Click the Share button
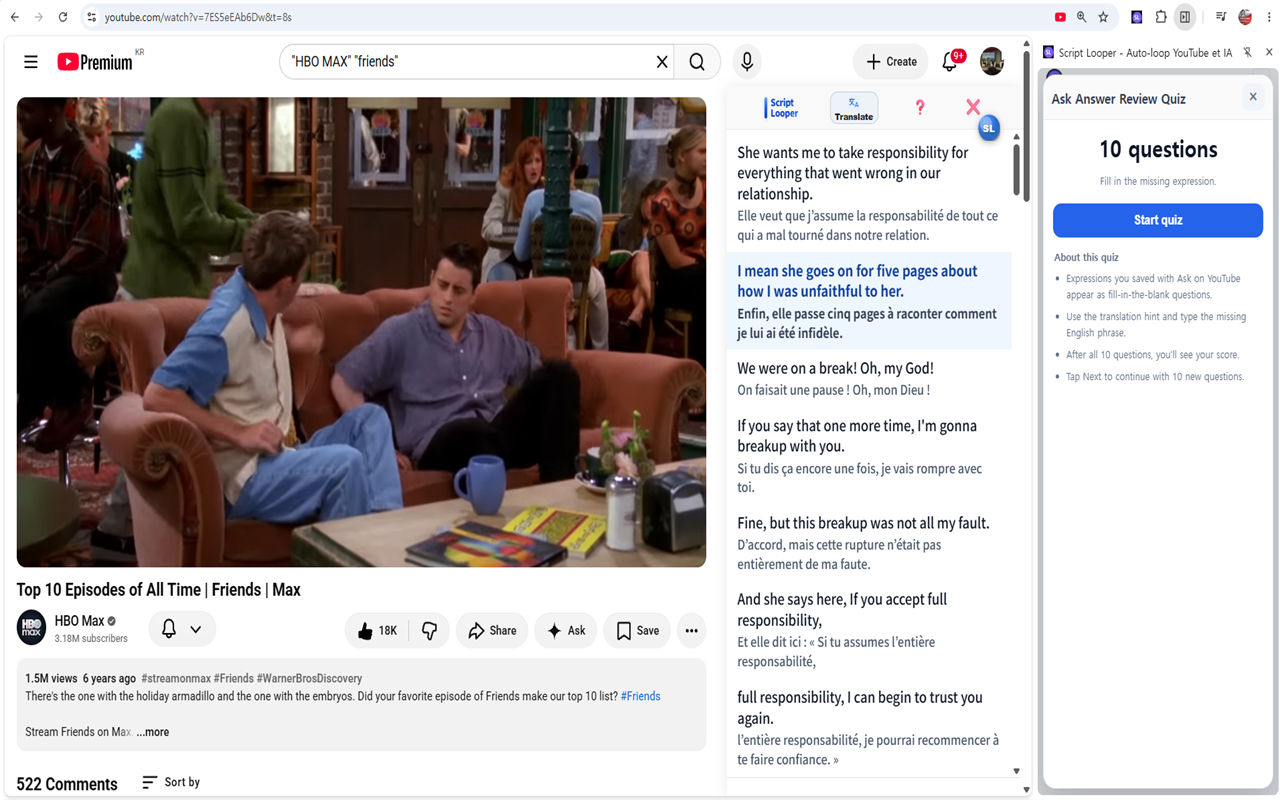 (492, 630)
